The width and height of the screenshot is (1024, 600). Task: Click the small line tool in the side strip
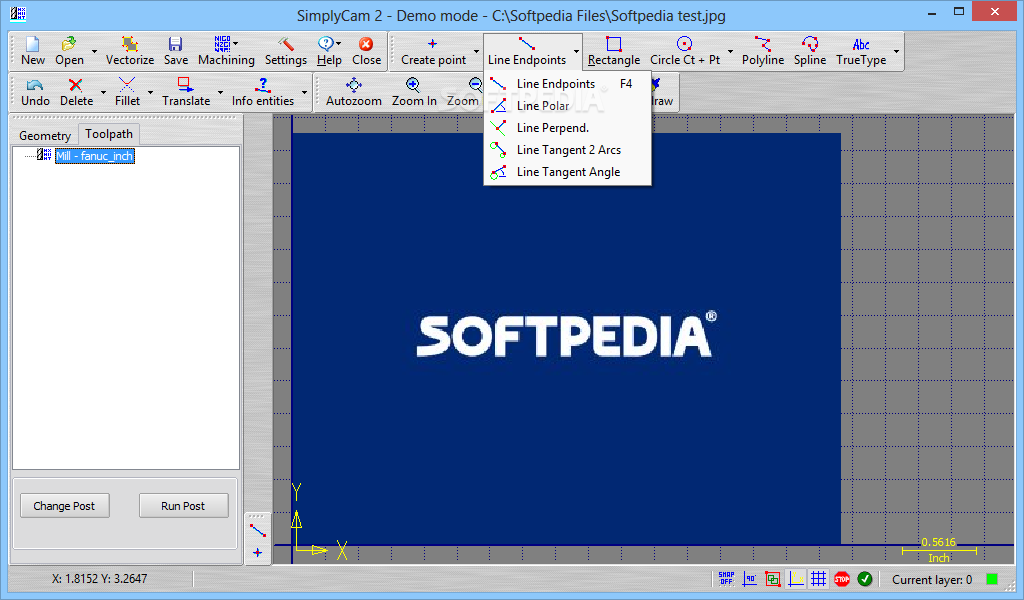click(257, 530)
